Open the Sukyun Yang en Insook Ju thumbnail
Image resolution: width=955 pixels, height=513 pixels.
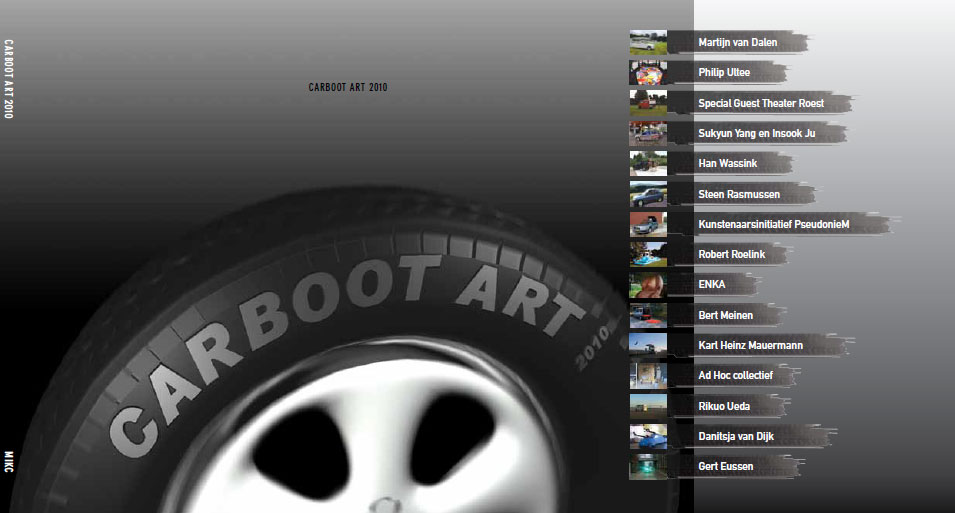[x=648, y=133]
